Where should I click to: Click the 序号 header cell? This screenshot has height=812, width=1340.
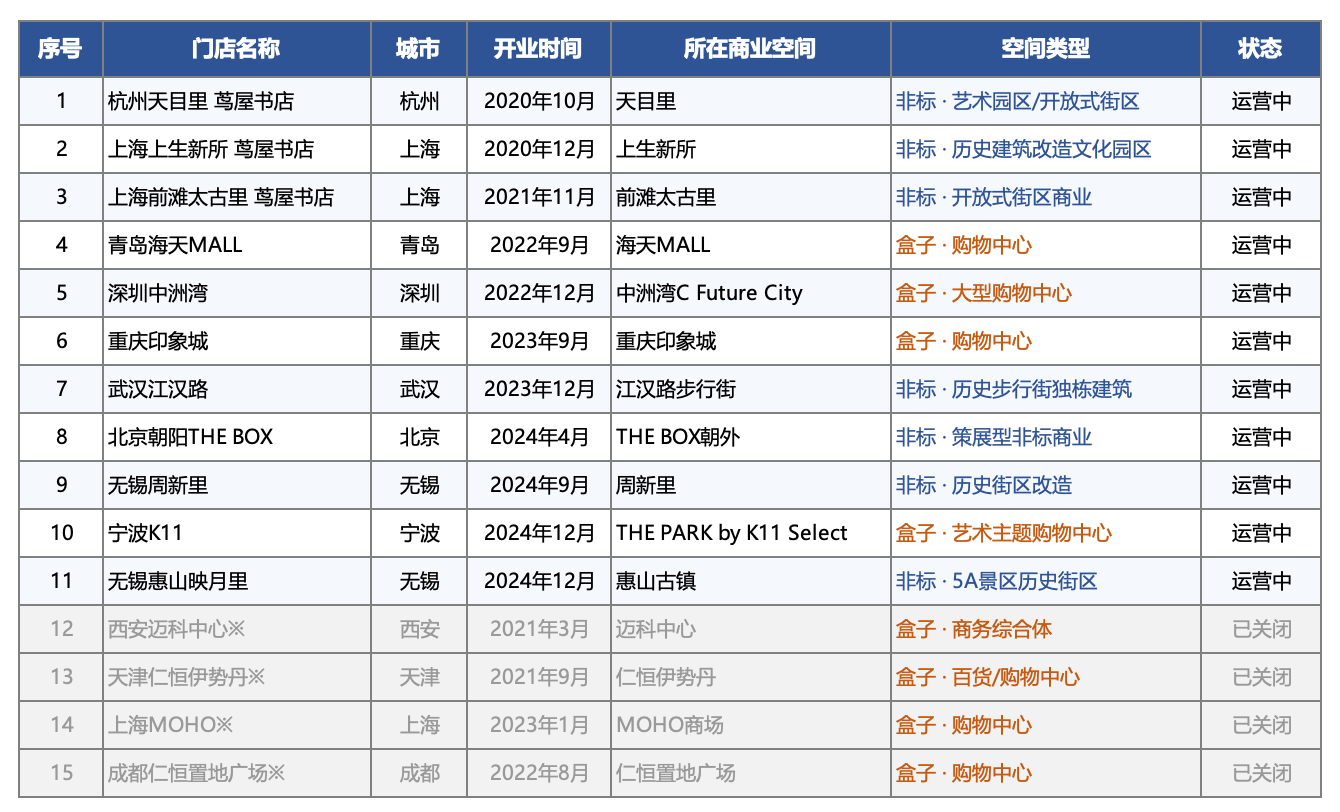pyautogui.click(x=61, y=49)
